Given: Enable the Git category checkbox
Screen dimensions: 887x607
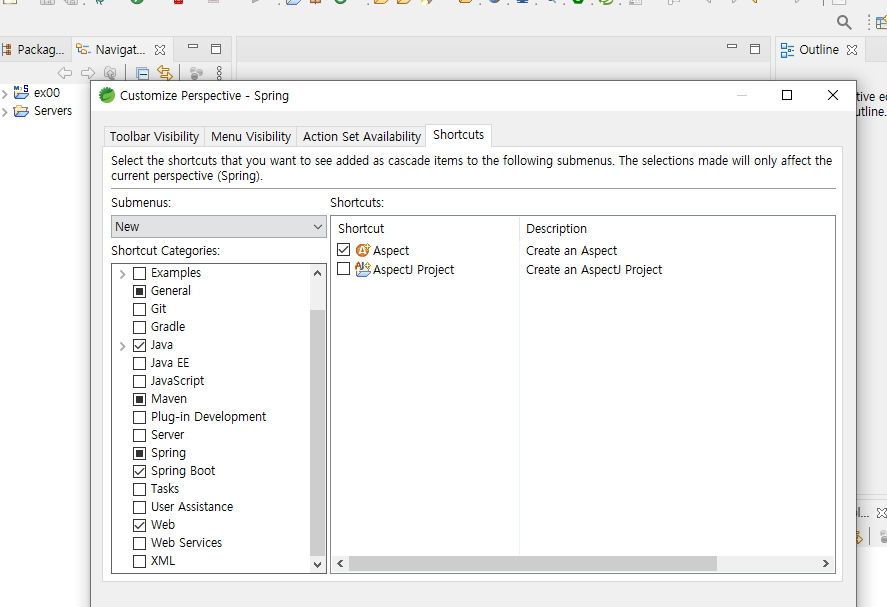Looking at the screenshot, I should tap(139, 309).
